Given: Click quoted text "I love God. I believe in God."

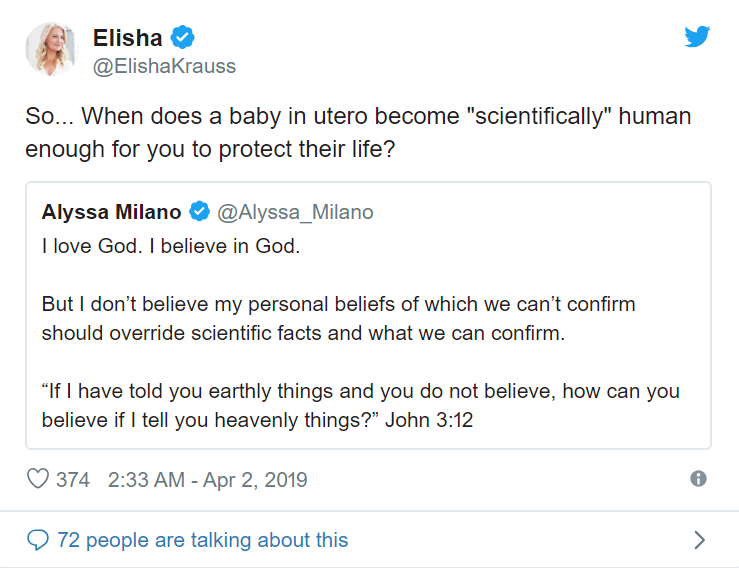Looking at the screenshot, I should pyautogui.click(x=171, y=246).
